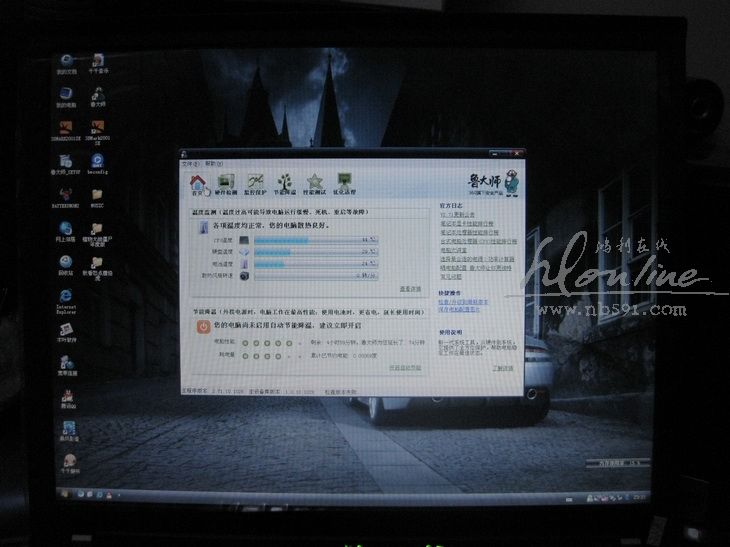Viewport: 730px width, 547px height.
Task: Open 千千音乐 desktop shortcut
Action: pos(98,64)
